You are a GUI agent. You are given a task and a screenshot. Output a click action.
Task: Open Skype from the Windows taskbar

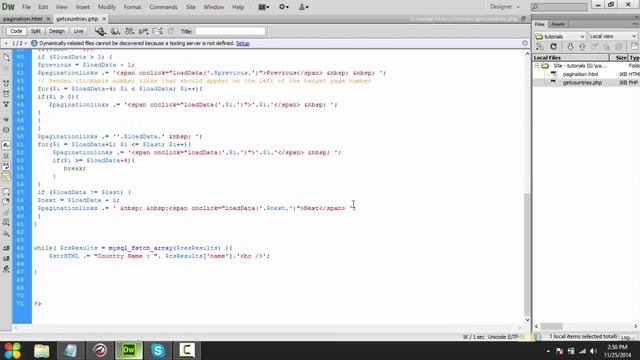tap(158, 350)
